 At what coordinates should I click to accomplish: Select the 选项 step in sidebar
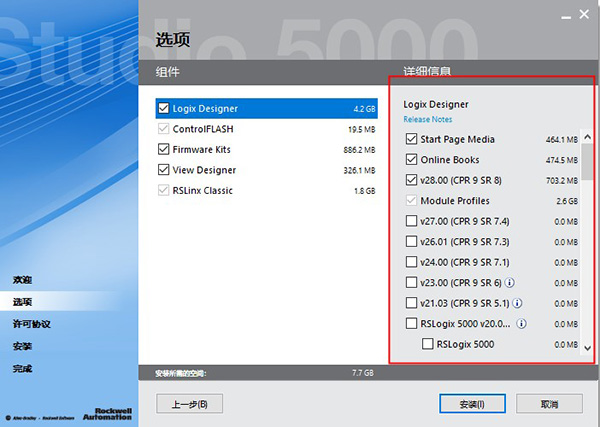22,302
